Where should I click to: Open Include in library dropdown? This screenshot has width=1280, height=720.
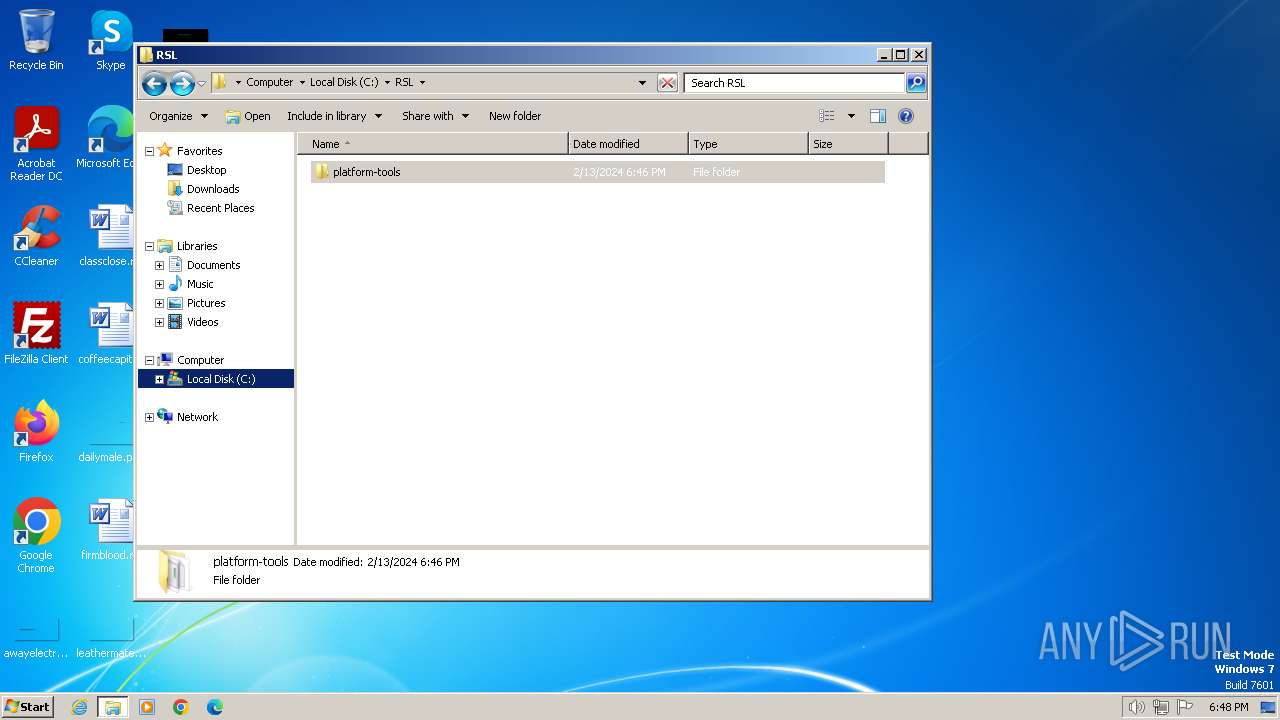pos(334,116)
